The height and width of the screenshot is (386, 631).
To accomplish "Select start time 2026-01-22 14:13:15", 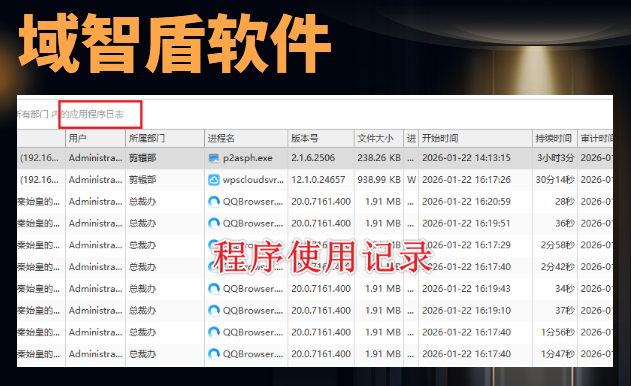I will tap(466, 158).
